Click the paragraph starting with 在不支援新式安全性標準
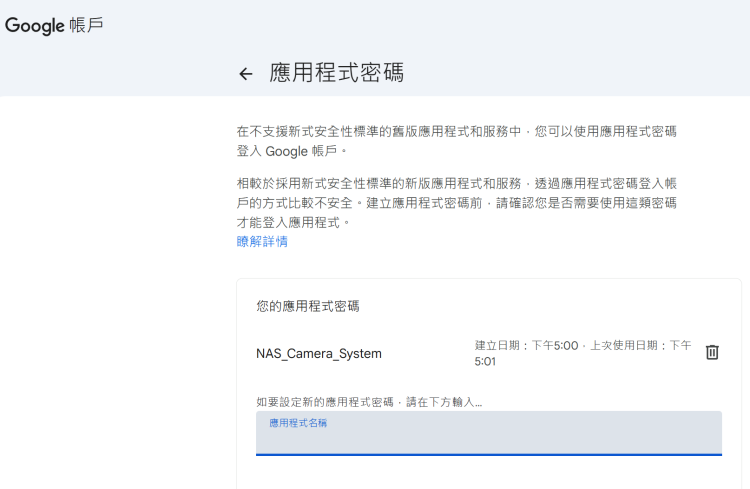Screen dimensions: 750x489 coord(456,141)
